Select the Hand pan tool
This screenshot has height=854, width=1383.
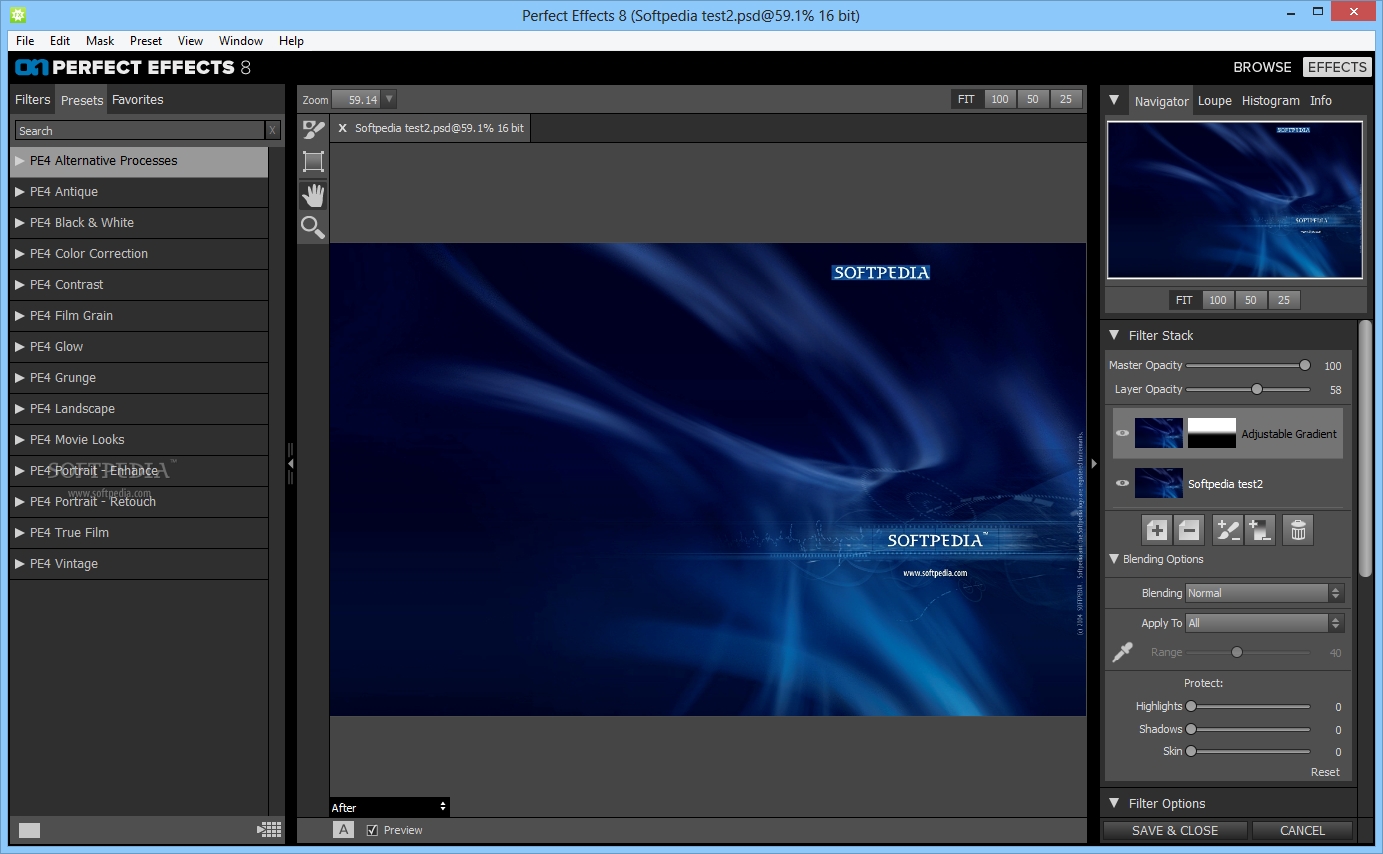click(313, 195)
